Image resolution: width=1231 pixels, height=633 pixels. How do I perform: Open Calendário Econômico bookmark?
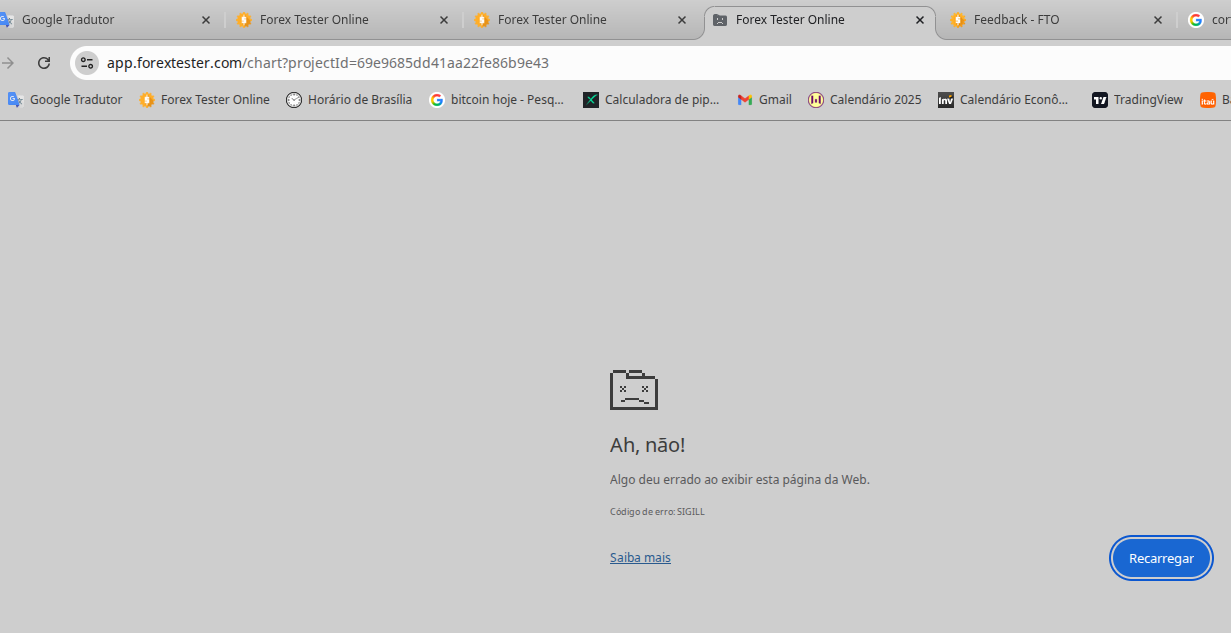coord(1004,100)
